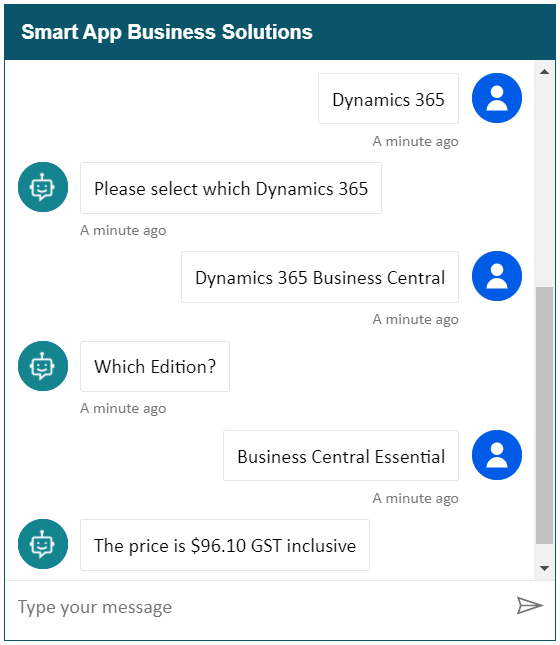This screenshot has width=560, height=645.
Task: Select the Please select which Dynamics 365 bubble
Action: 231,188
